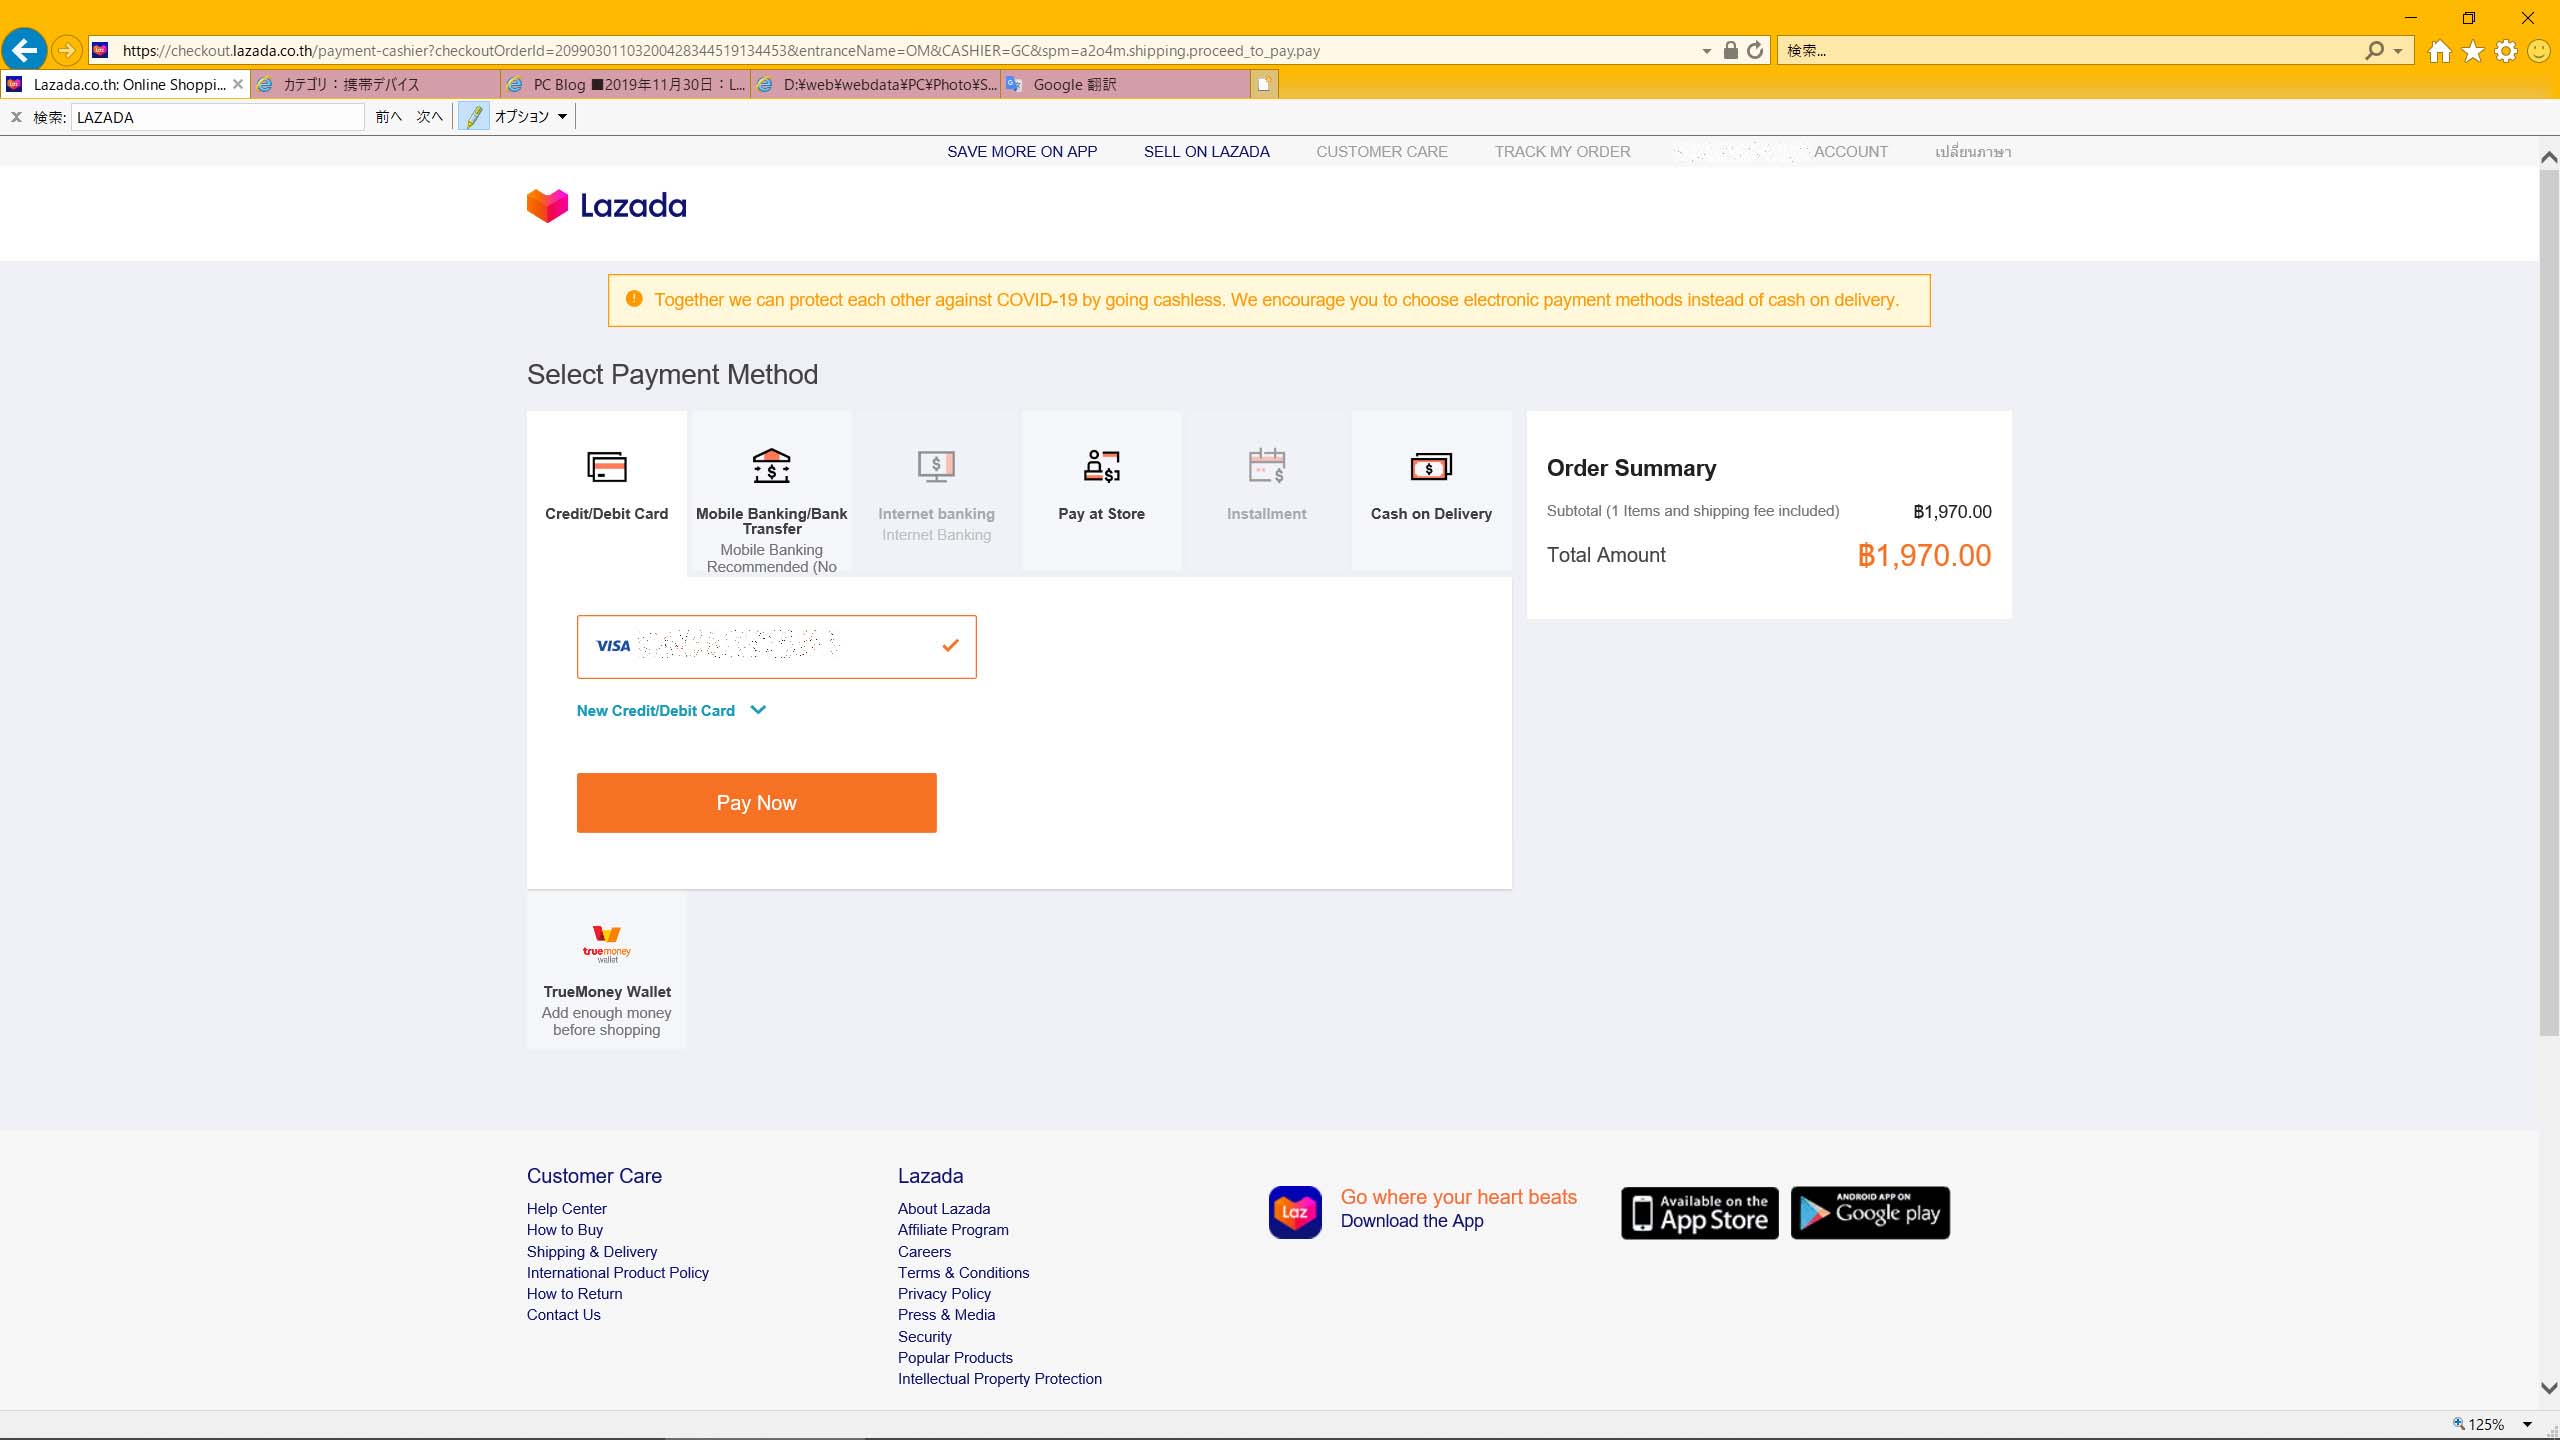Click the Pay Now button

coord(756,803)
